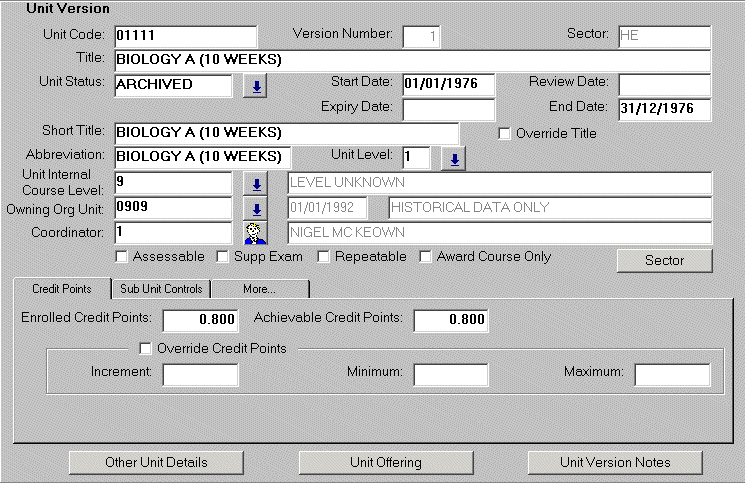Open the More... tab

pos(259,289)
